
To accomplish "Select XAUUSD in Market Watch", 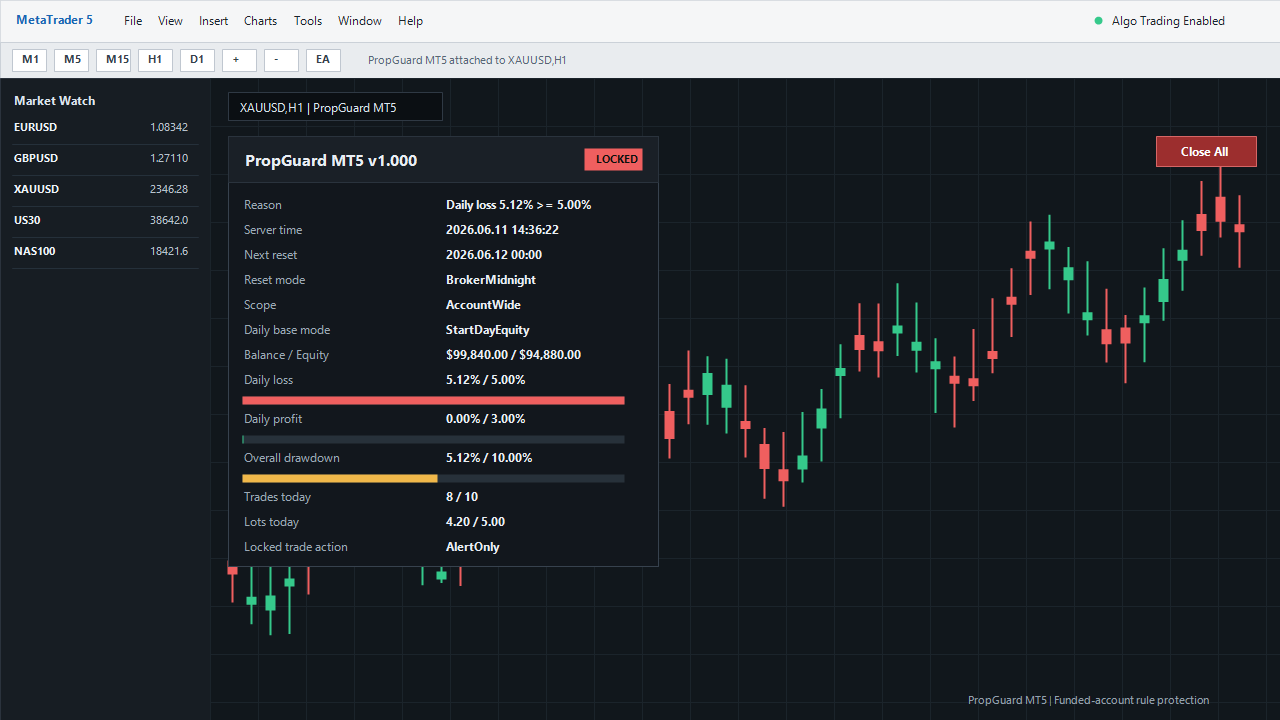I will (x=105, y=190).
